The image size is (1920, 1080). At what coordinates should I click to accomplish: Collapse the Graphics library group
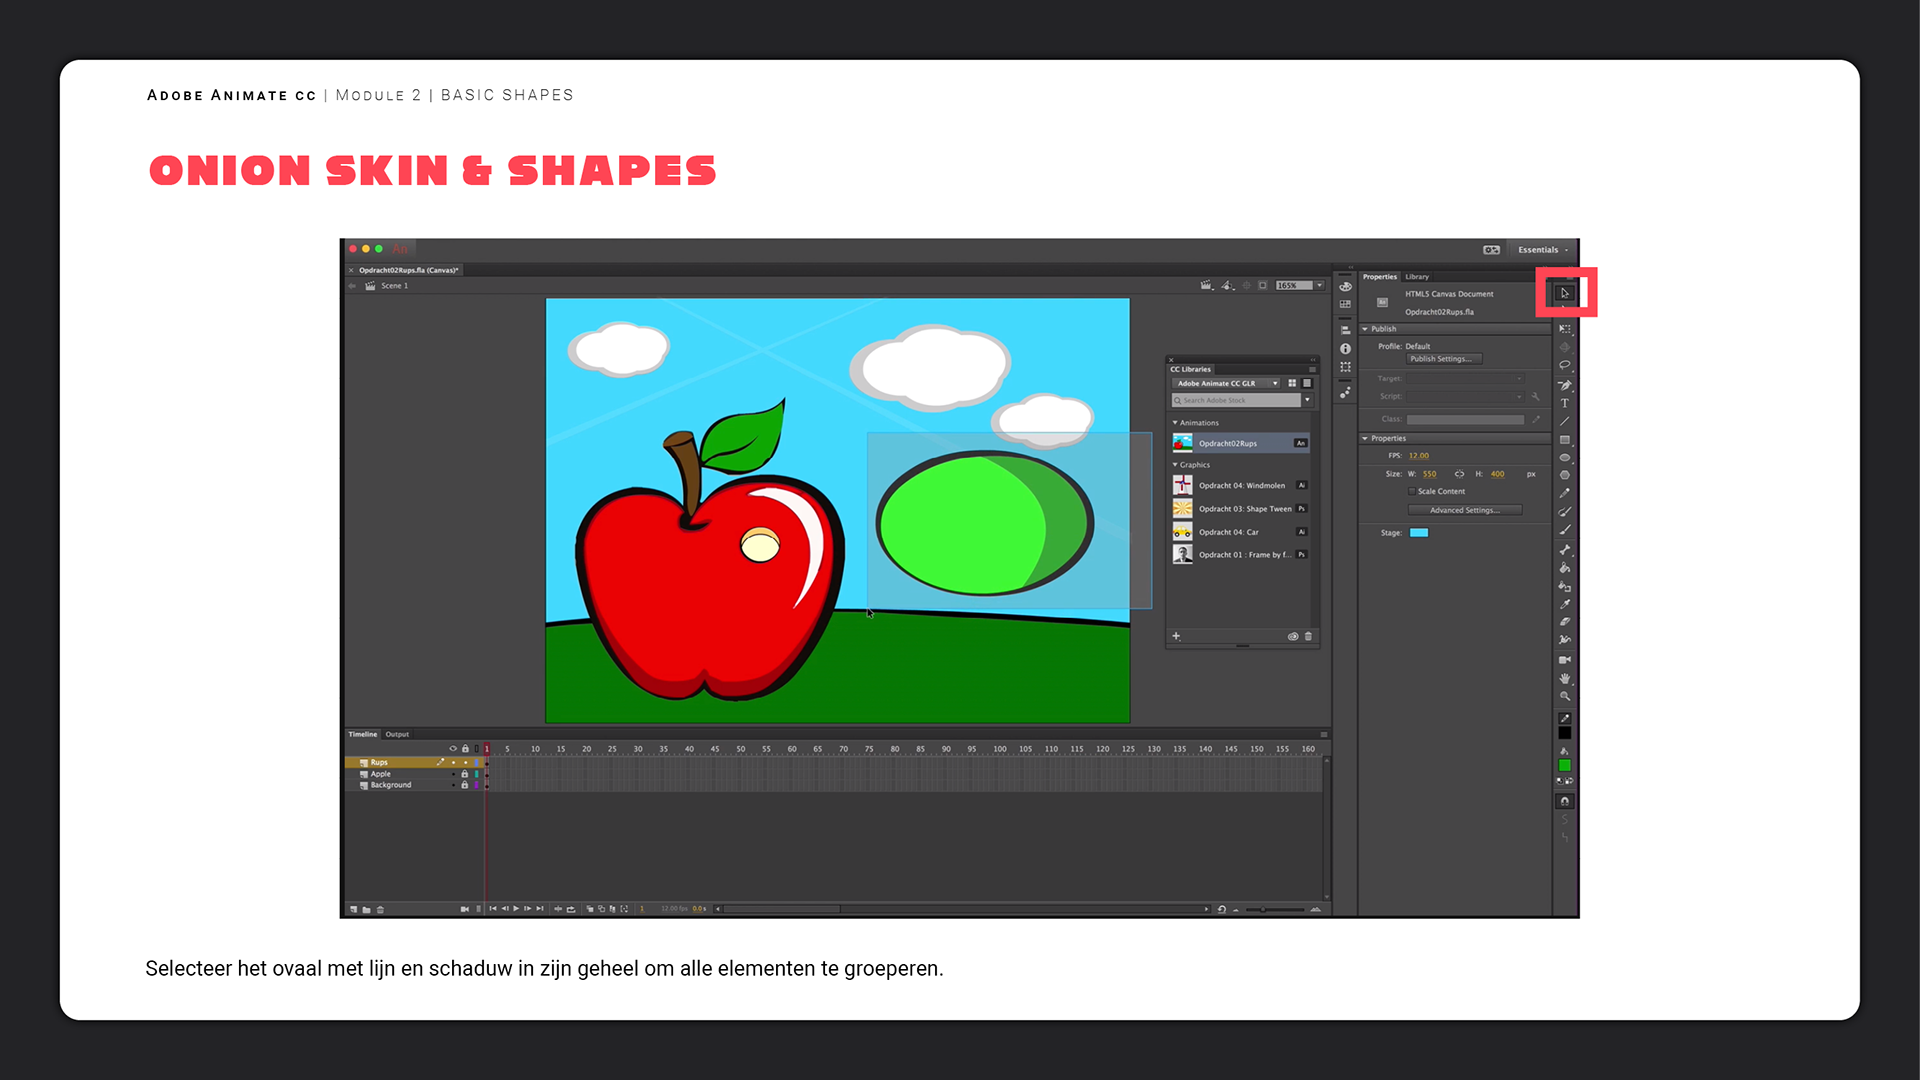(x=1175, y=465)
